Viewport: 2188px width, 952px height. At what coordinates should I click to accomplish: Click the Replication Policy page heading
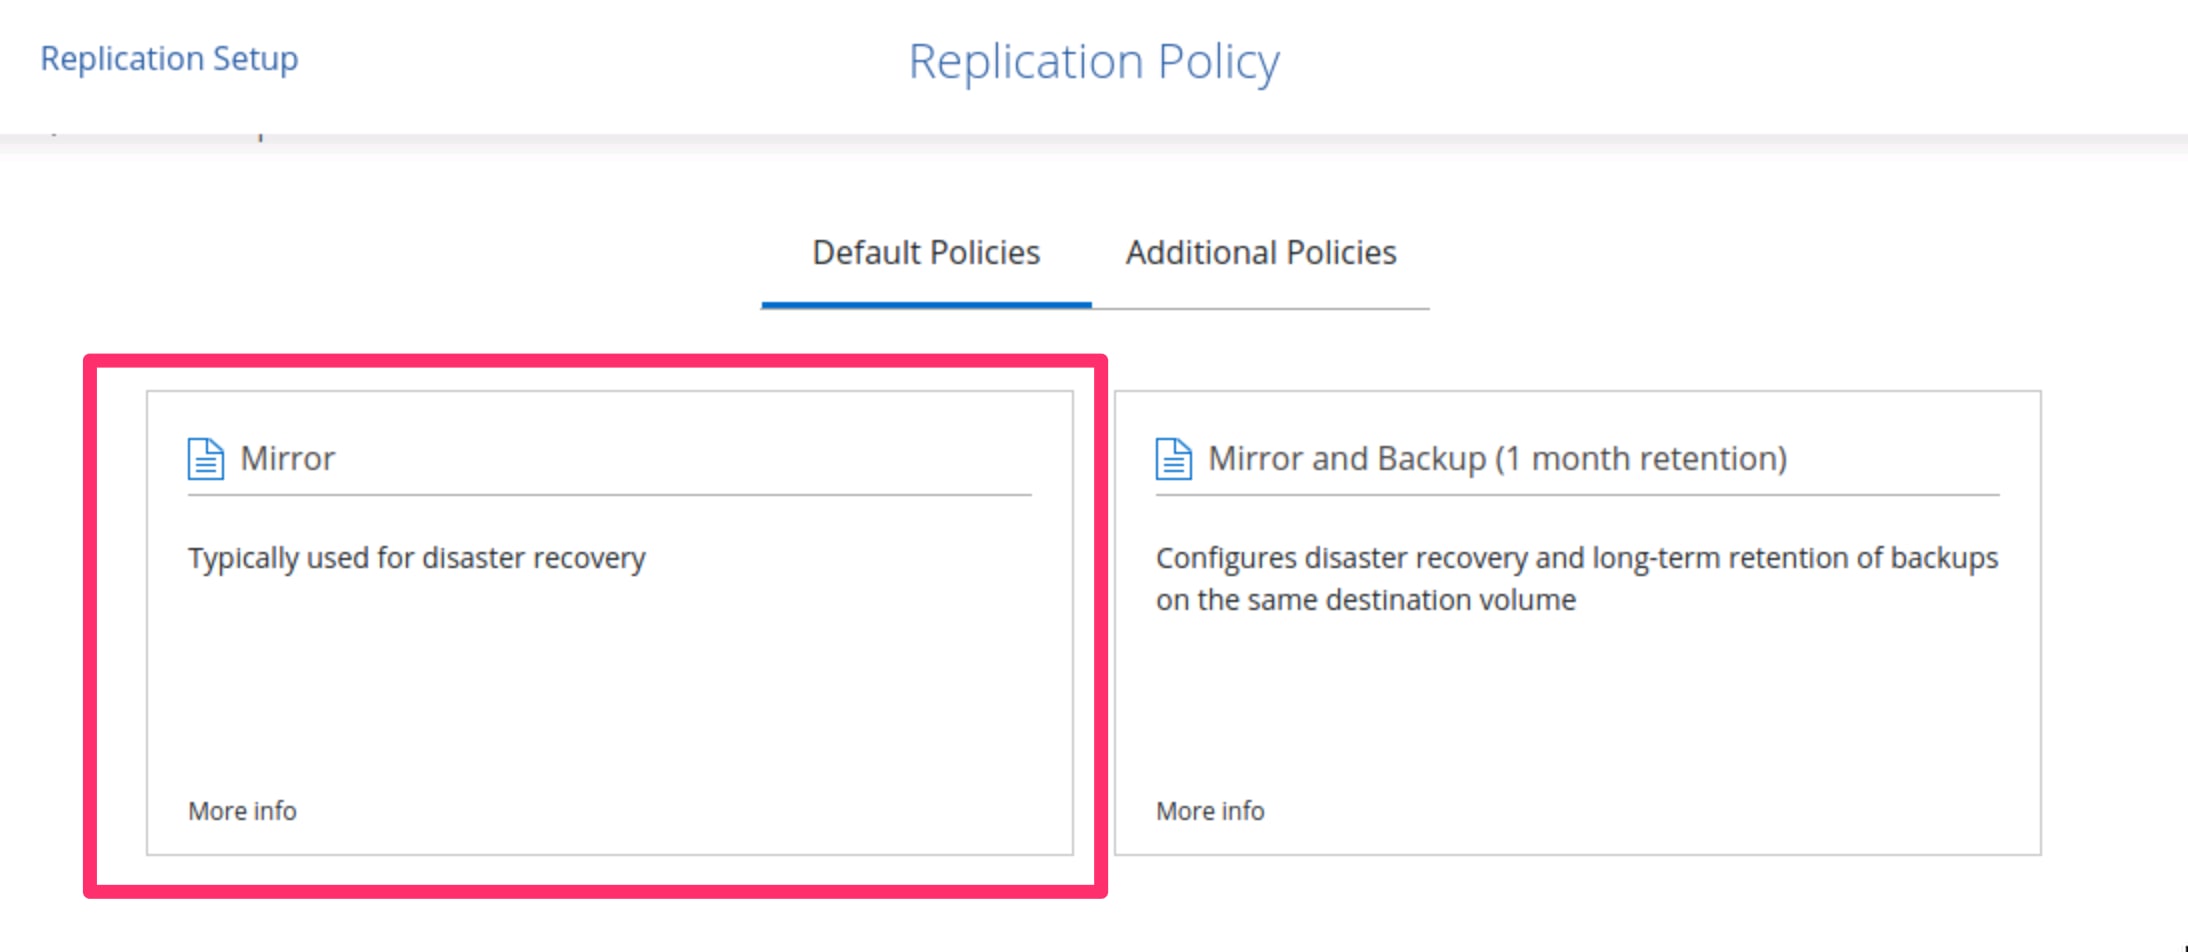coord(1093,62)
